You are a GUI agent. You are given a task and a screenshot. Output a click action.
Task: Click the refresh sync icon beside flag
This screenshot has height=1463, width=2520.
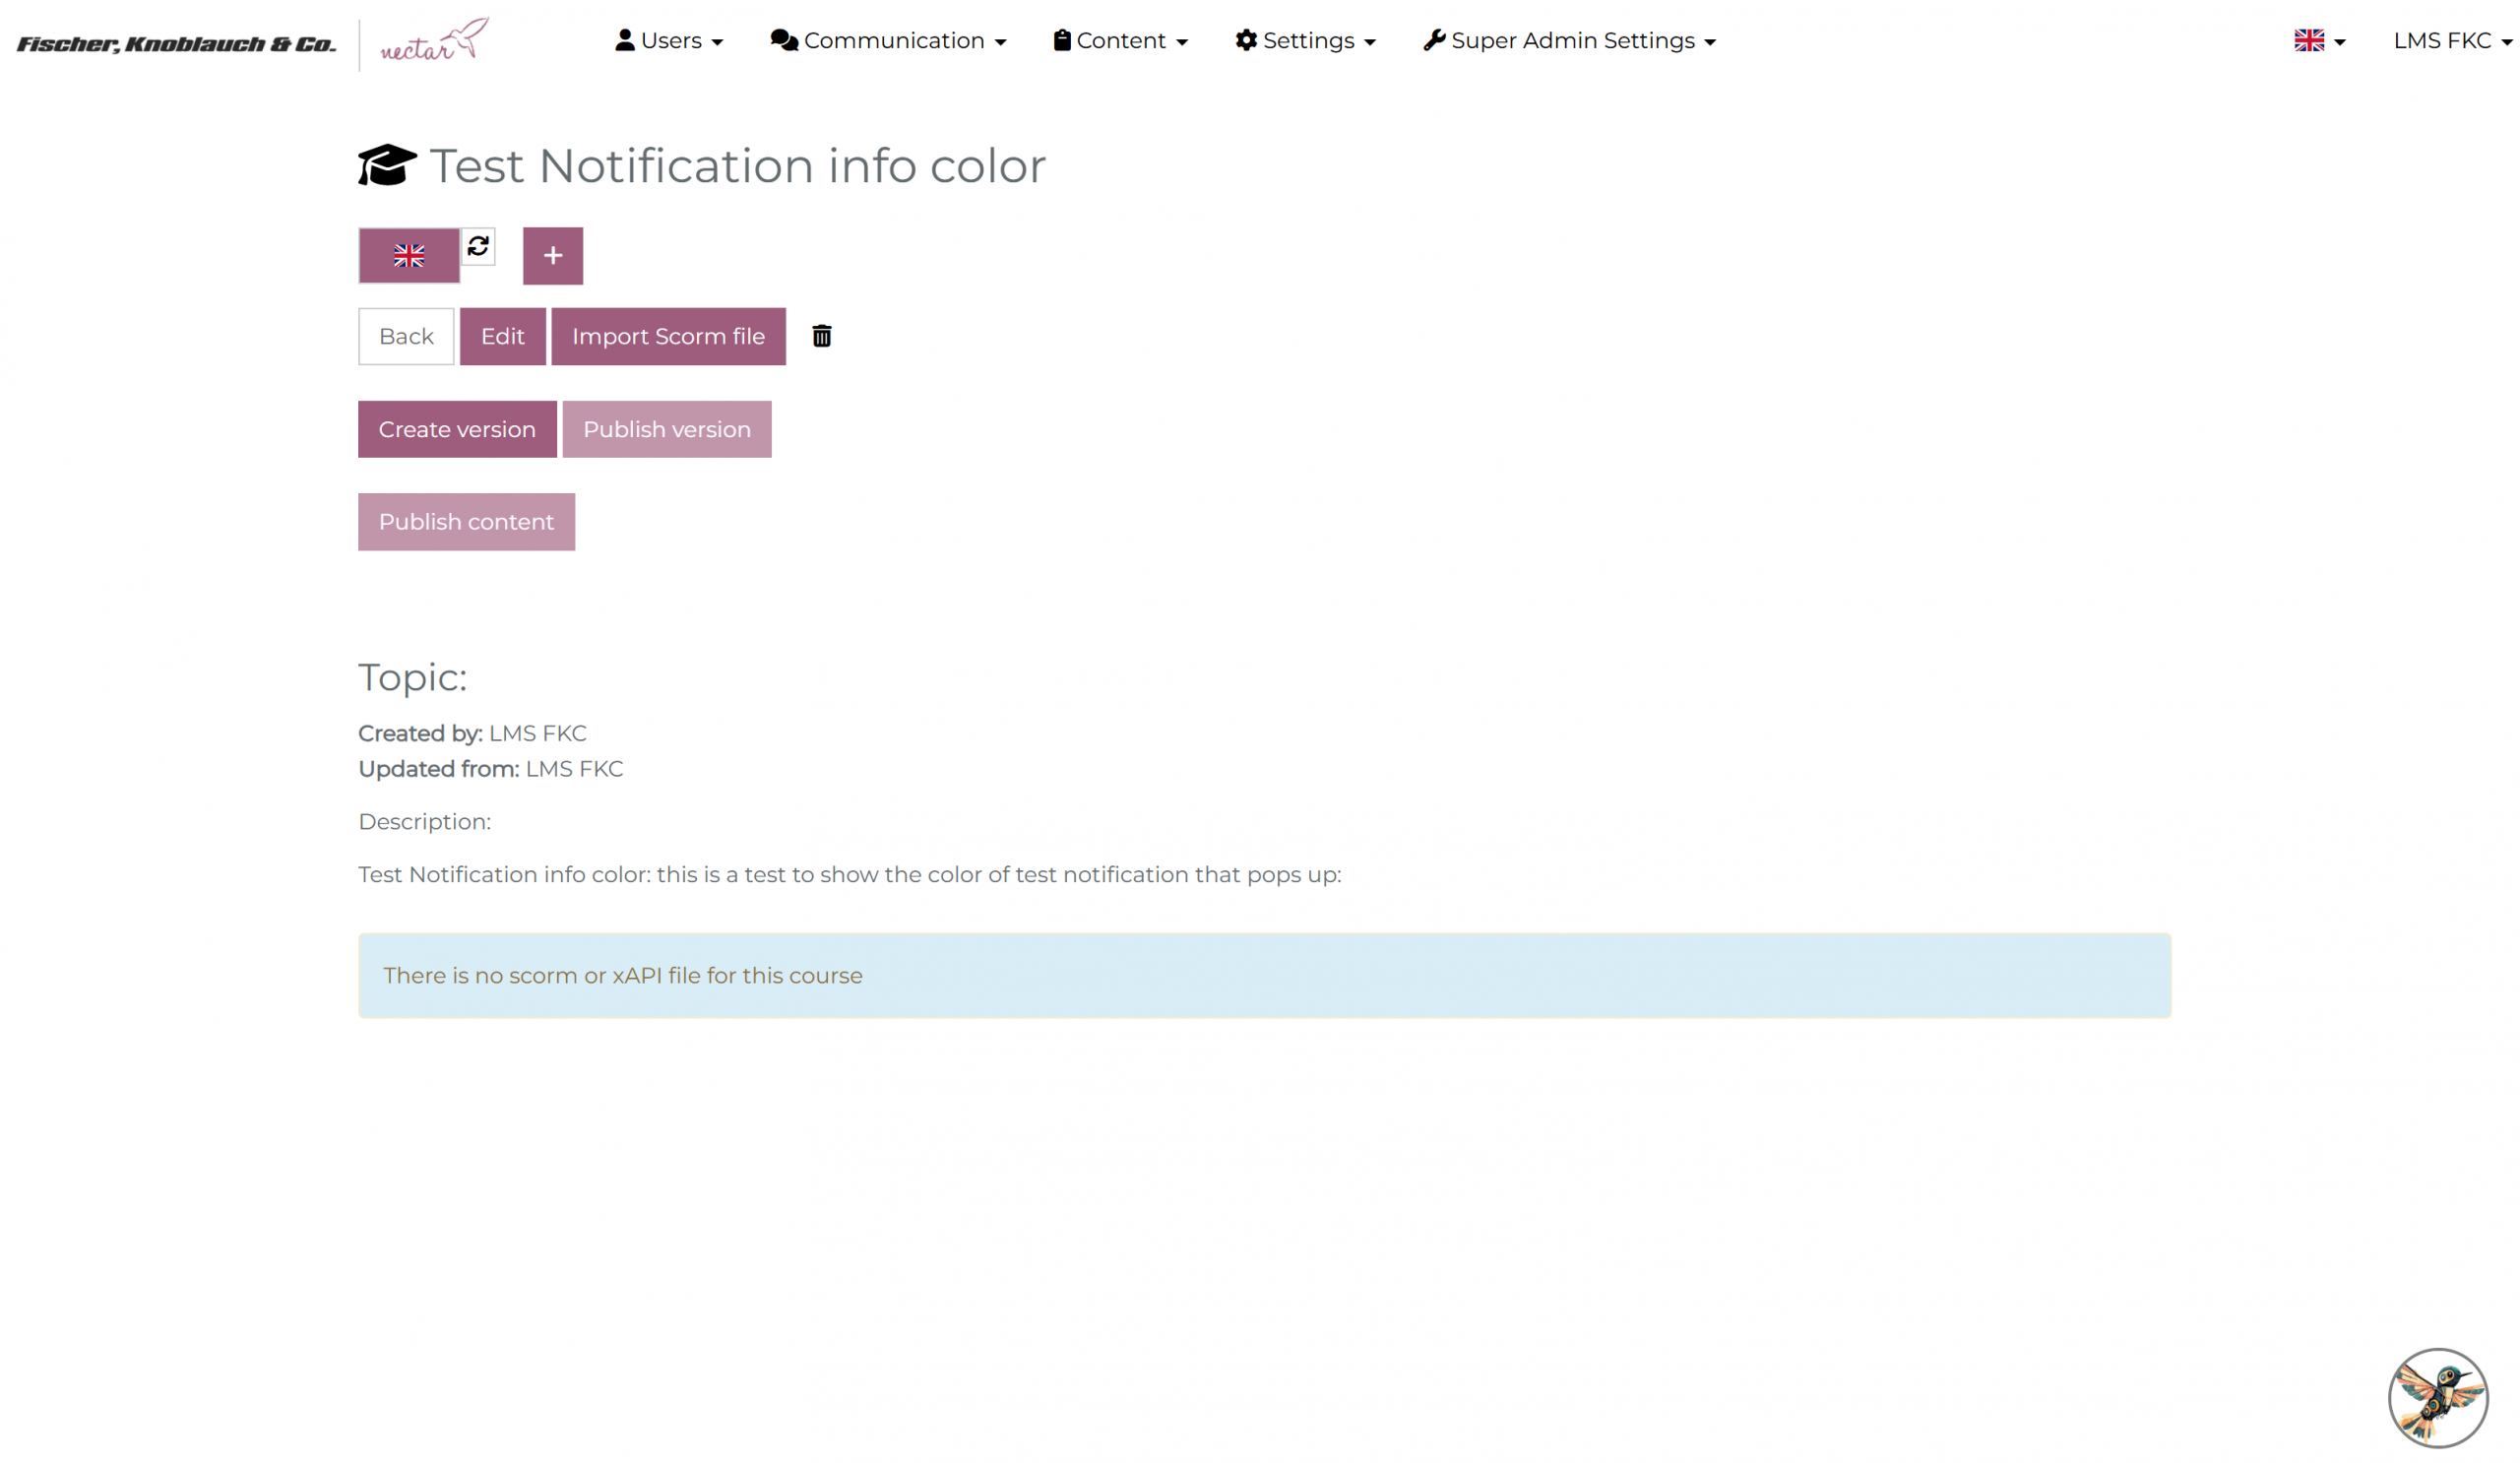click(478, 246)
